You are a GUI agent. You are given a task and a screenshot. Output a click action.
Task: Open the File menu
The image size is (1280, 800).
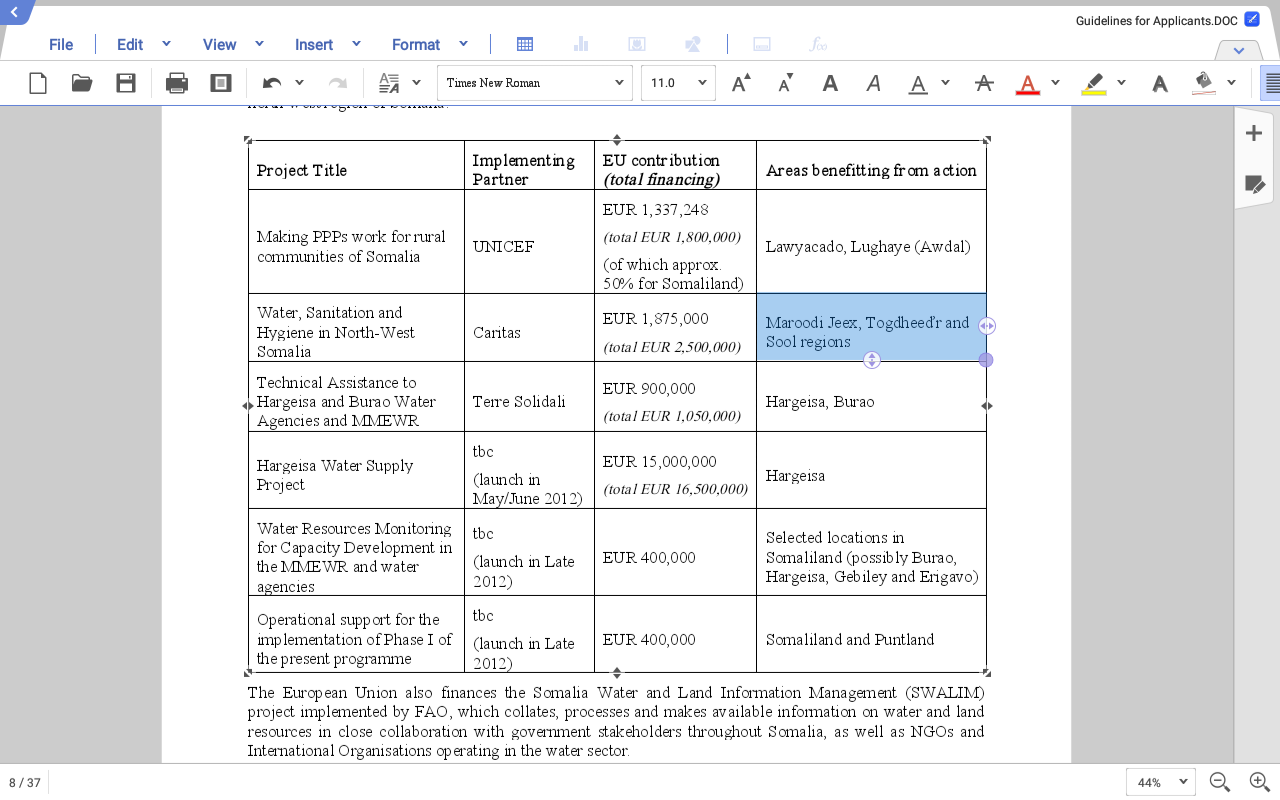click(61, 44)
